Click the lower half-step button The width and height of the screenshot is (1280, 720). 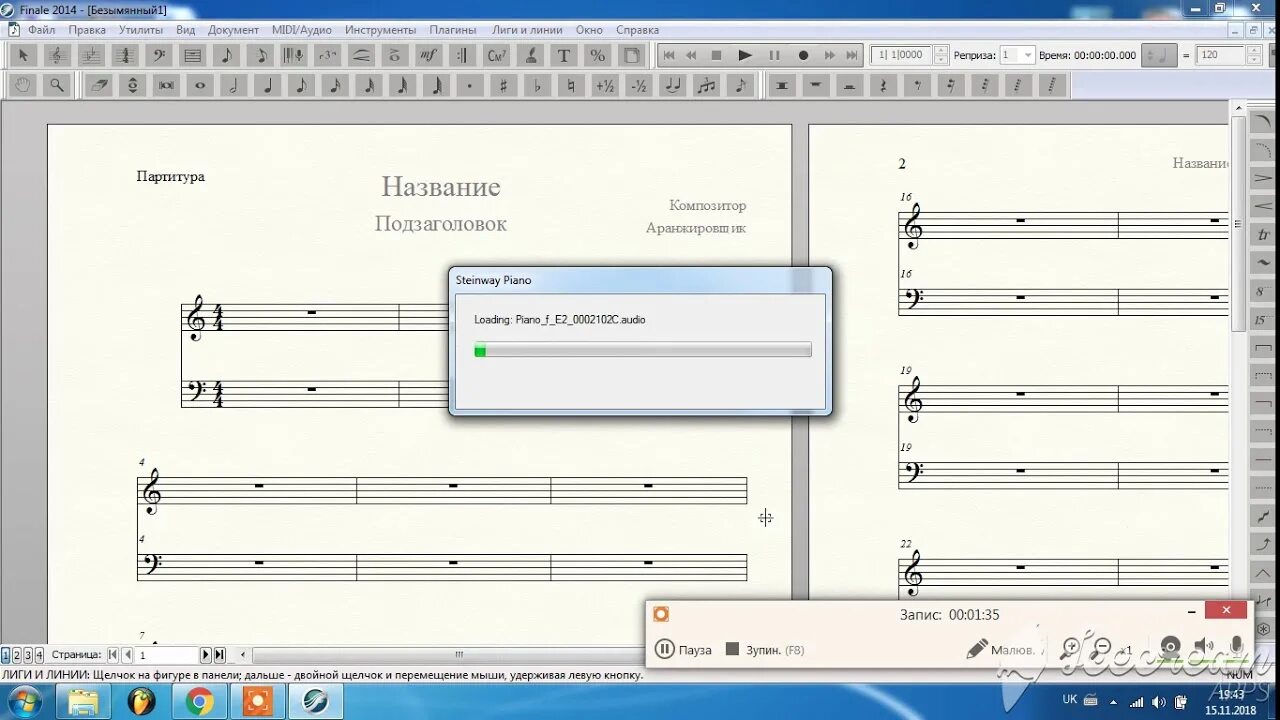[x=639, y=86]
